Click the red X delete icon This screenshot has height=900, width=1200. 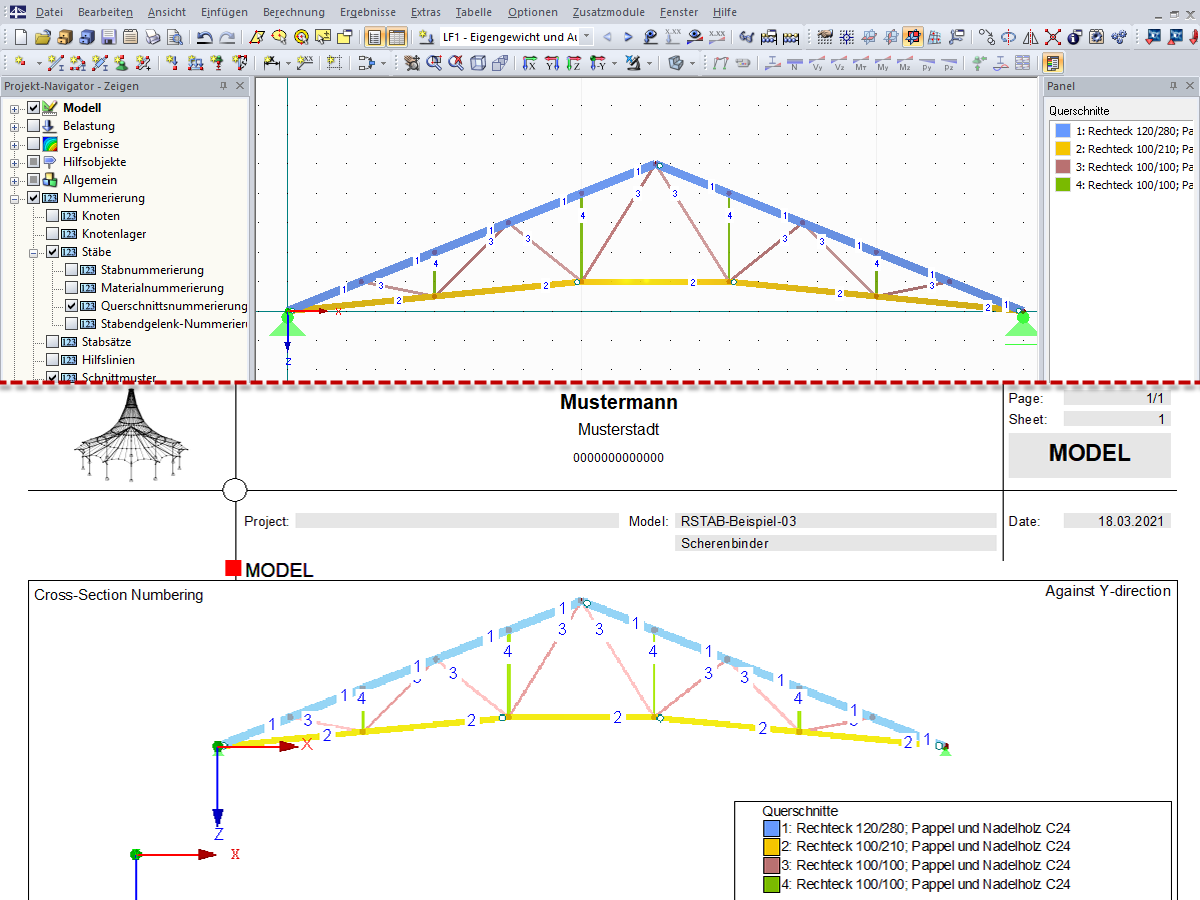pos(1052,37)
